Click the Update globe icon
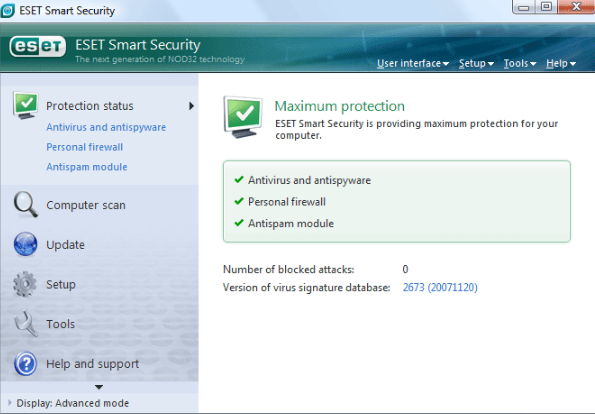 tap(25, 244)
